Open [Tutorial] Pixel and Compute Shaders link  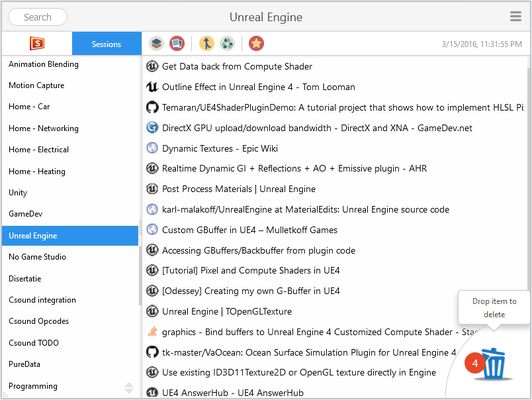[251, 271]
